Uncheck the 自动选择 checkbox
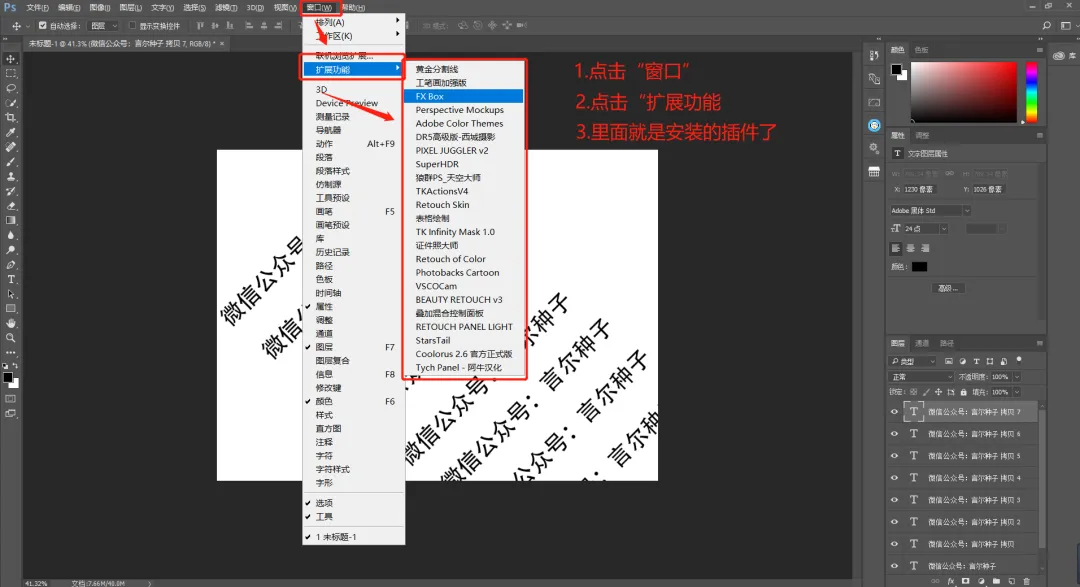The width and height of the screenshot is (1080, 587). tap(43, 25)
